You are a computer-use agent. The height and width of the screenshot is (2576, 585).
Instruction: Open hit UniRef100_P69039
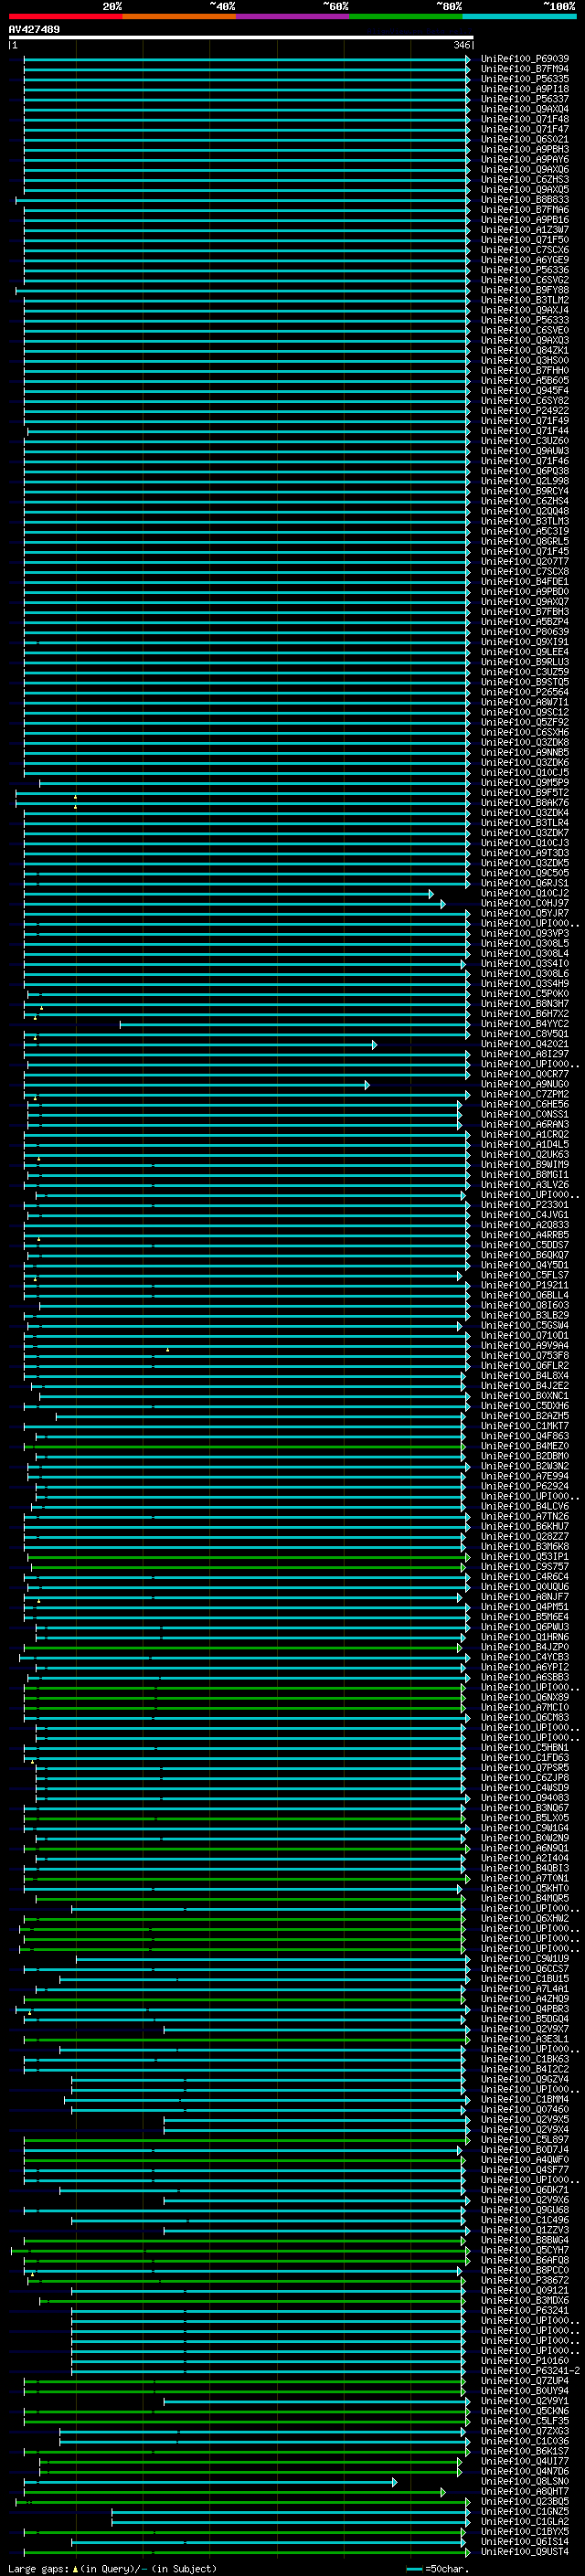pos(524,59)
